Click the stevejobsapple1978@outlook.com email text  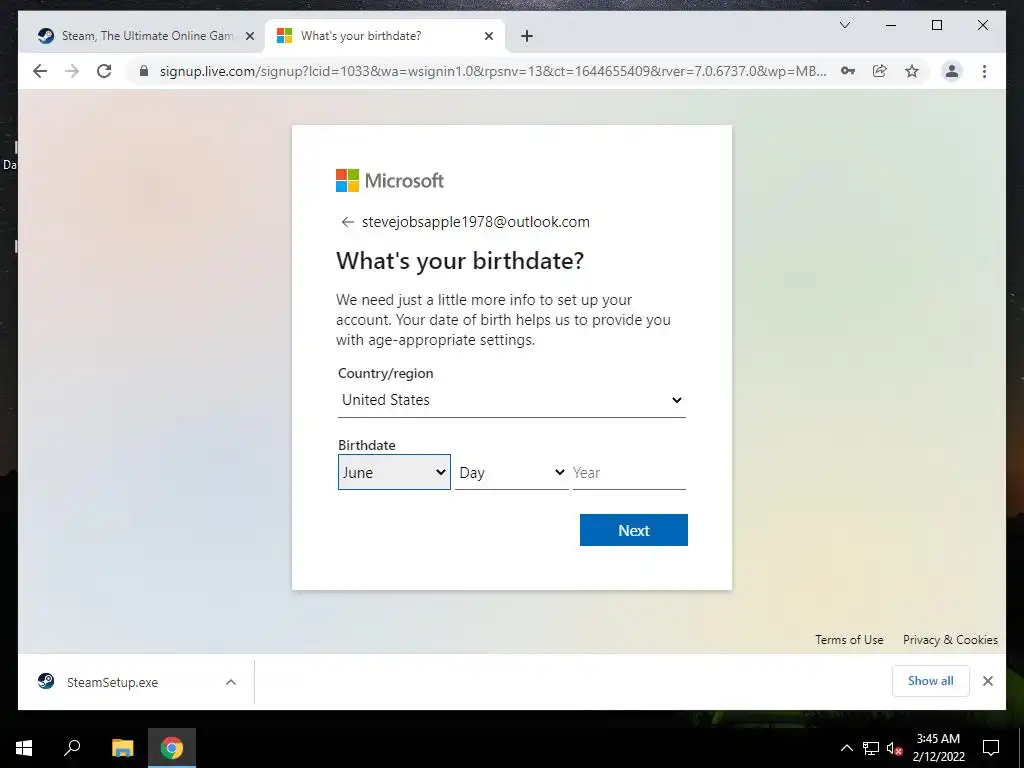(x=475, y=222)
